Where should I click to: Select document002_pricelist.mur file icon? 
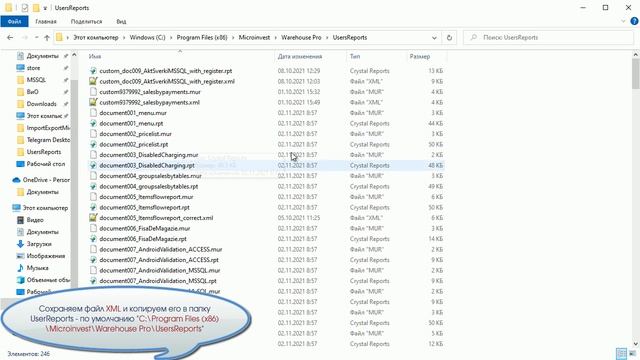point(93,134)
